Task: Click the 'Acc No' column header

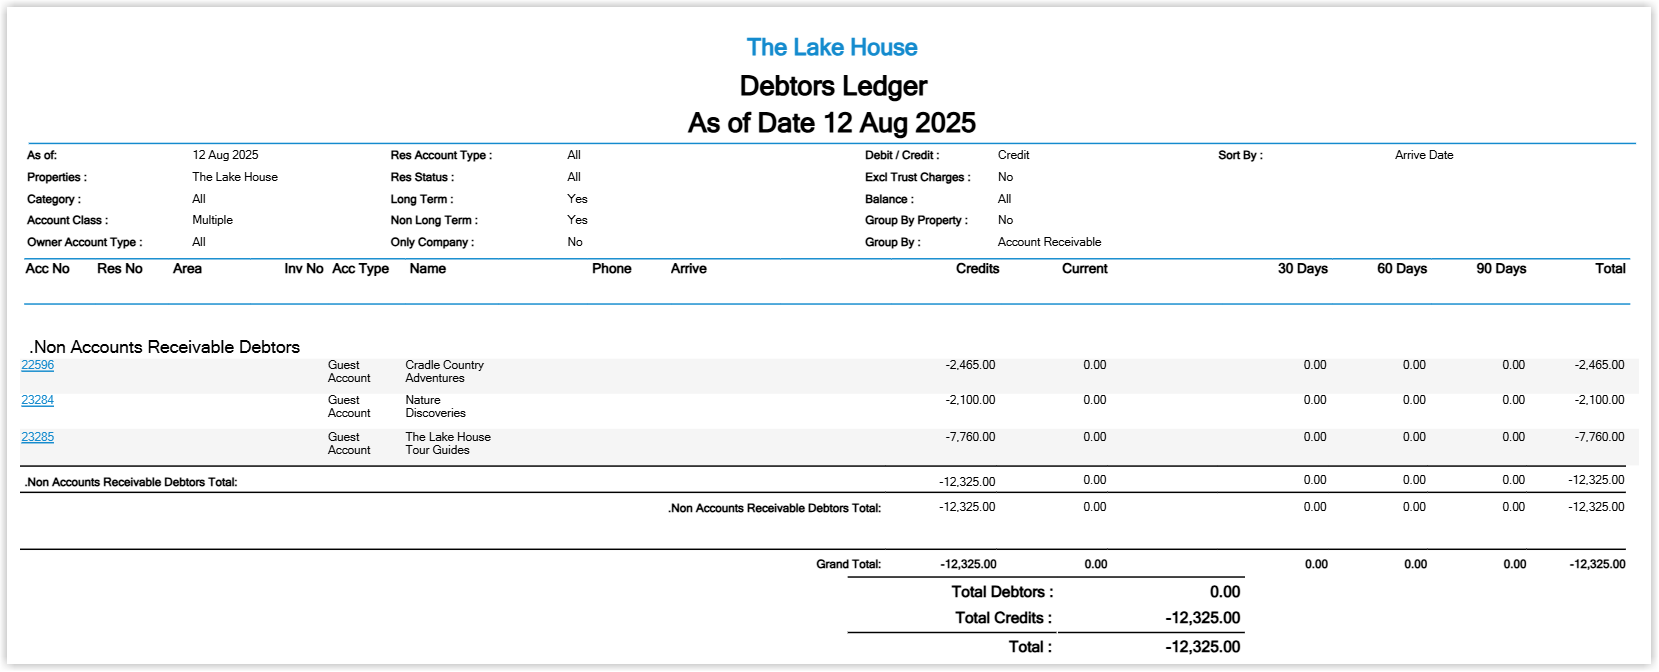Action: point(48,269)
